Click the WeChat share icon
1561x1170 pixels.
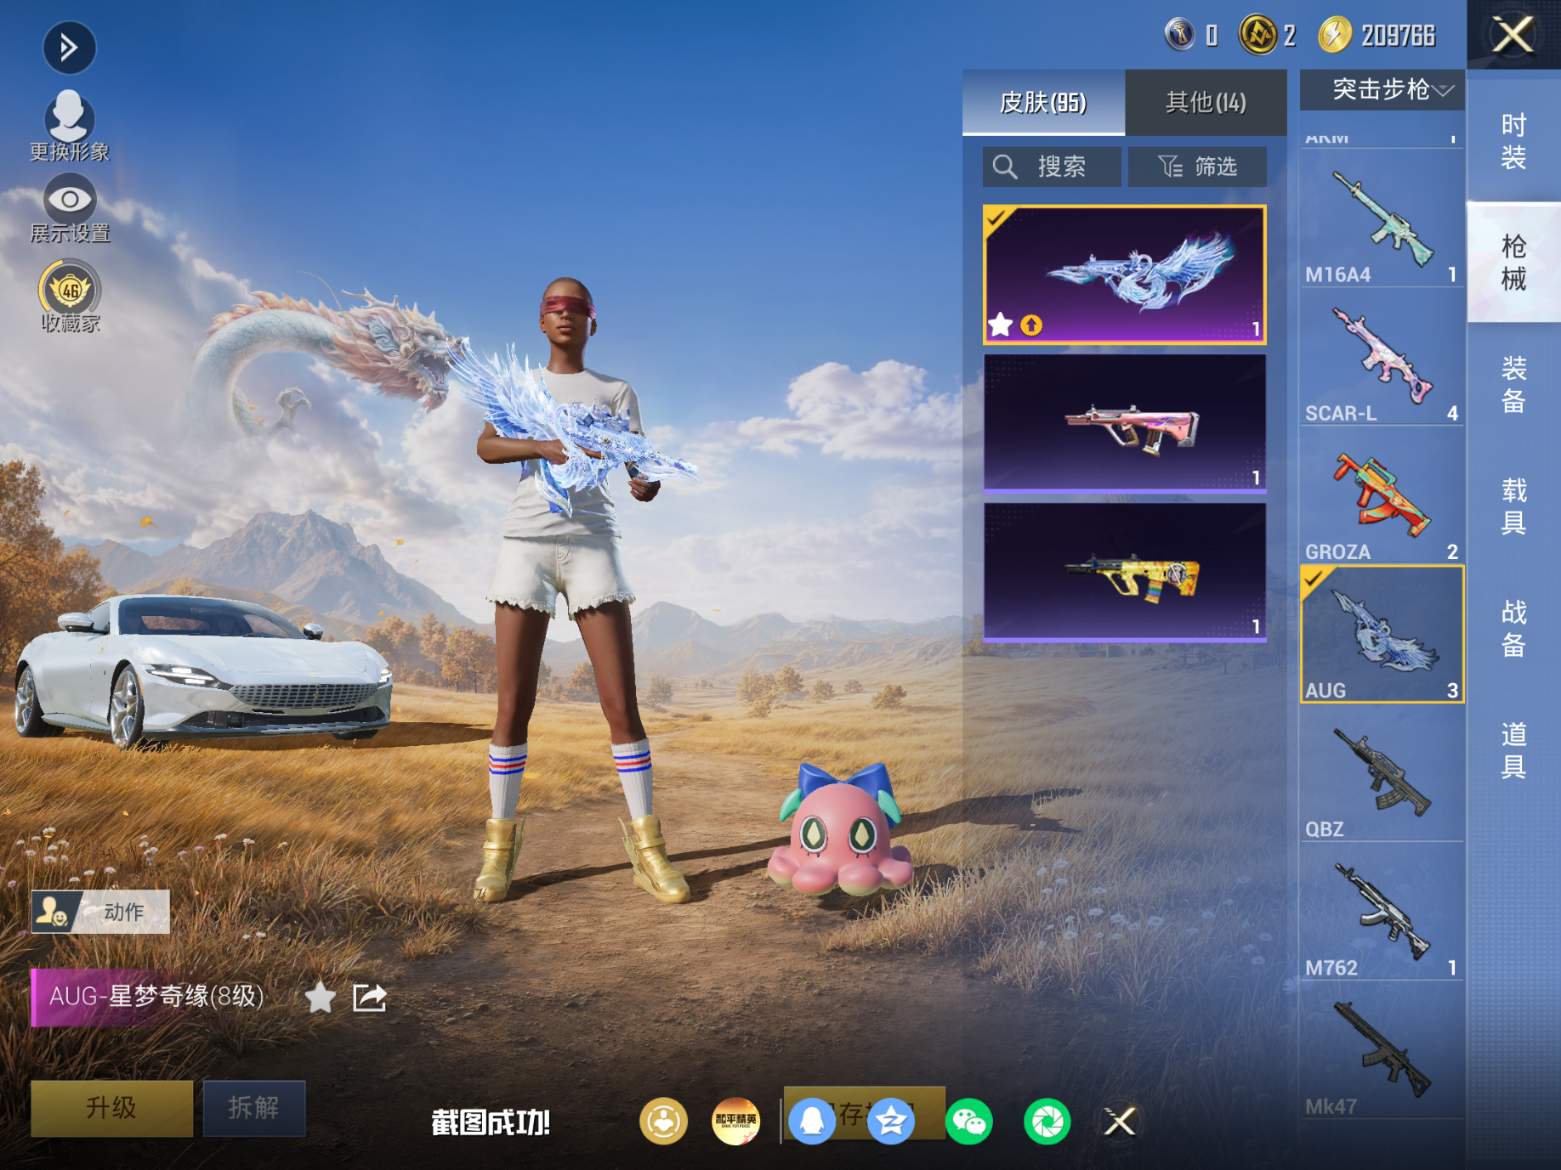968,1122
